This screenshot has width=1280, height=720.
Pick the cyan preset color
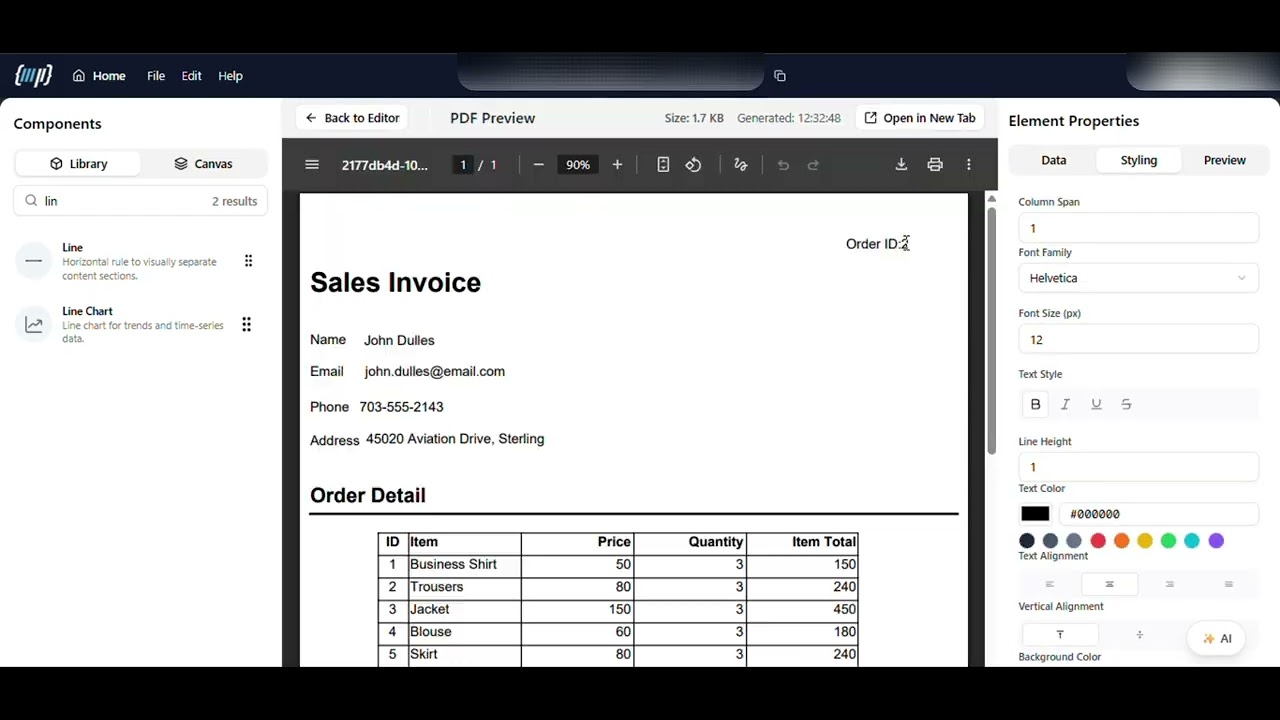(x=1192, y=541)
